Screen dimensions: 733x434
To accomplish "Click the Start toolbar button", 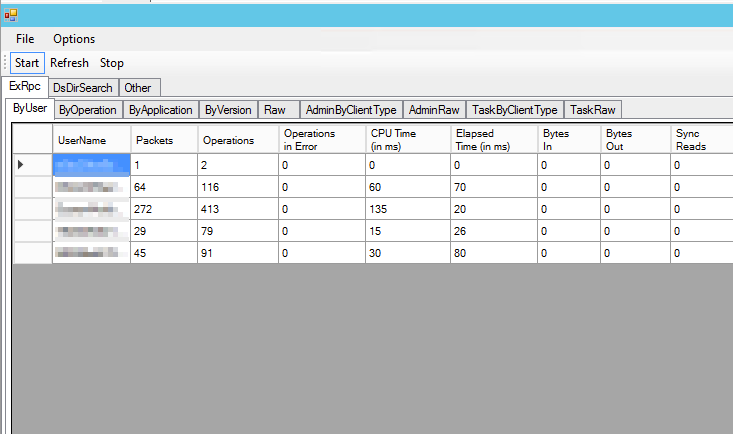I will pos(27,63).
